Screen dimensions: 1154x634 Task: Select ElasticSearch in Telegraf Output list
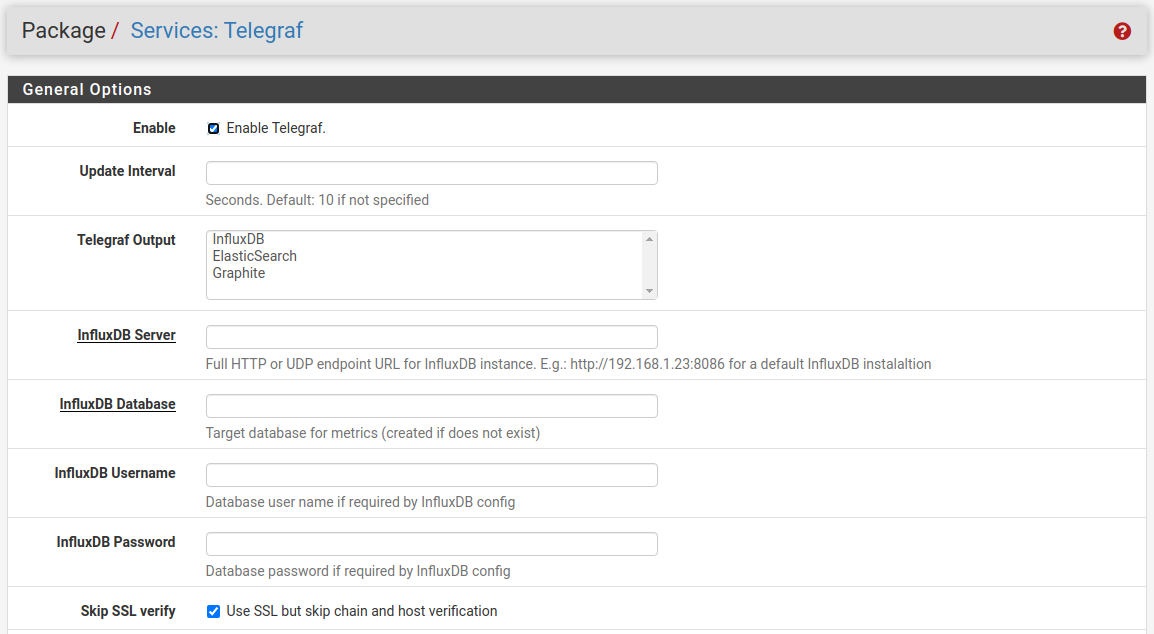pyautogui.click(x=254, y=256)
